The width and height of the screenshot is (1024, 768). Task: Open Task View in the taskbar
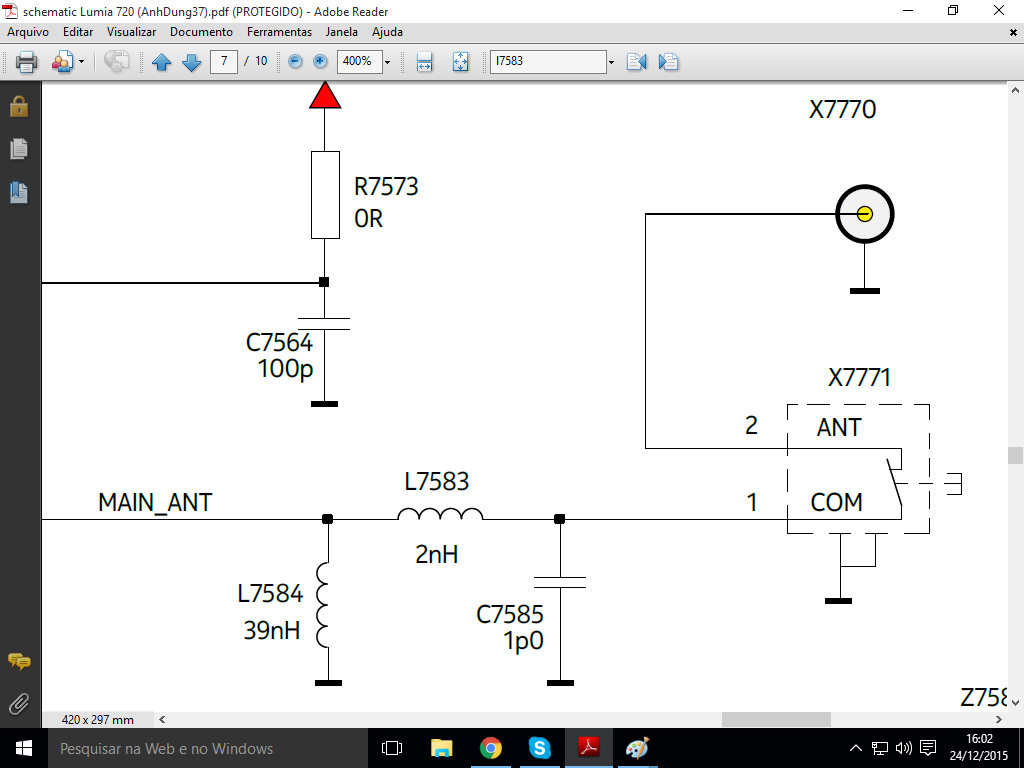coord(392,748)
